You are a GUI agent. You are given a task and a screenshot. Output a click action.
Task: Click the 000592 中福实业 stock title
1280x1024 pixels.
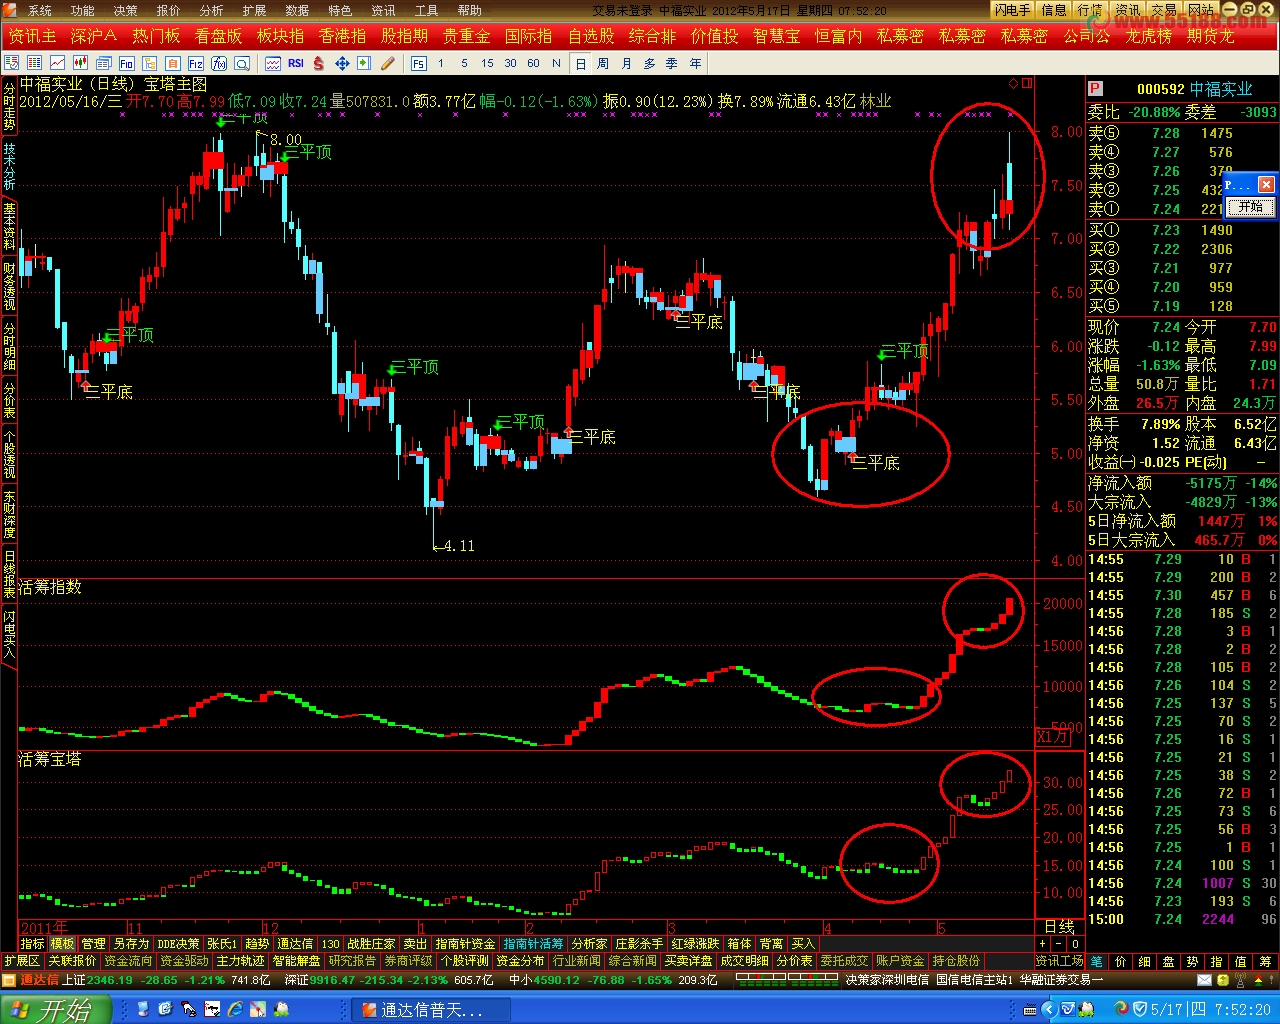click(x=1194, y=89)
